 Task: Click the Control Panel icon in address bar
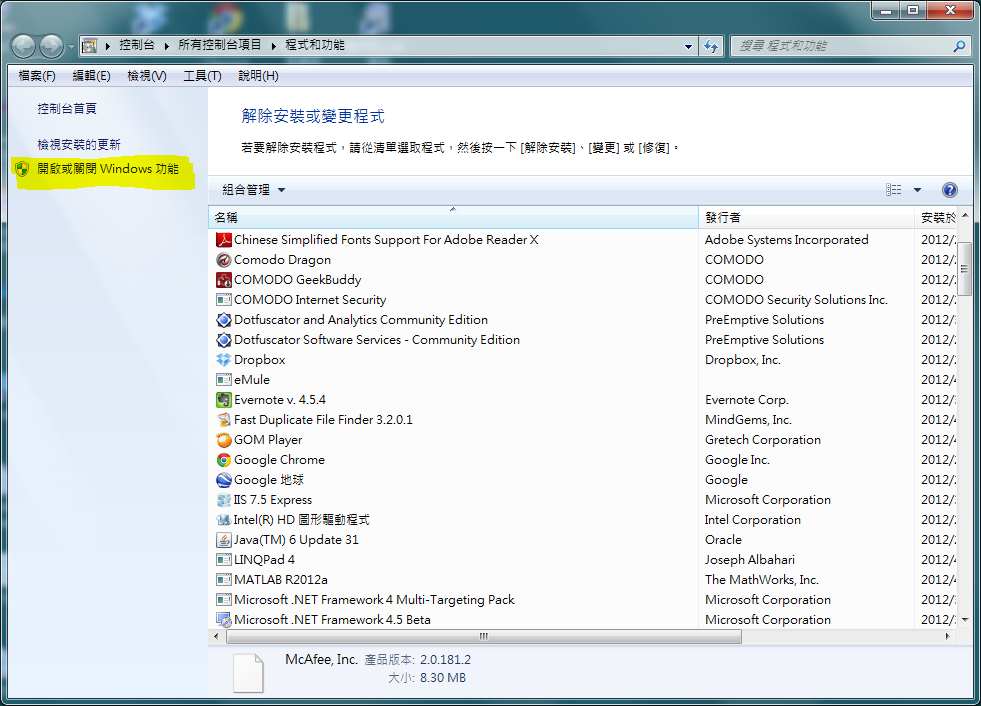tap(90, 46)
